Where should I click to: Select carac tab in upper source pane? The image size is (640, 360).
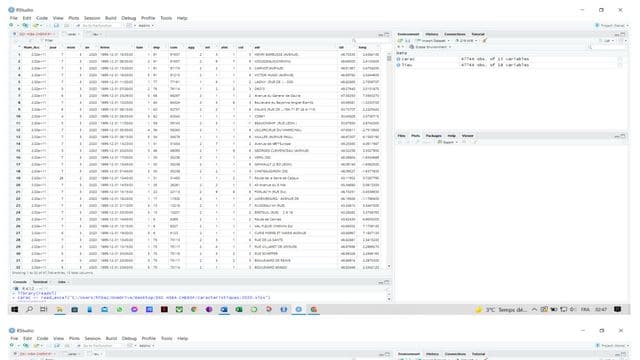point(72,34)
